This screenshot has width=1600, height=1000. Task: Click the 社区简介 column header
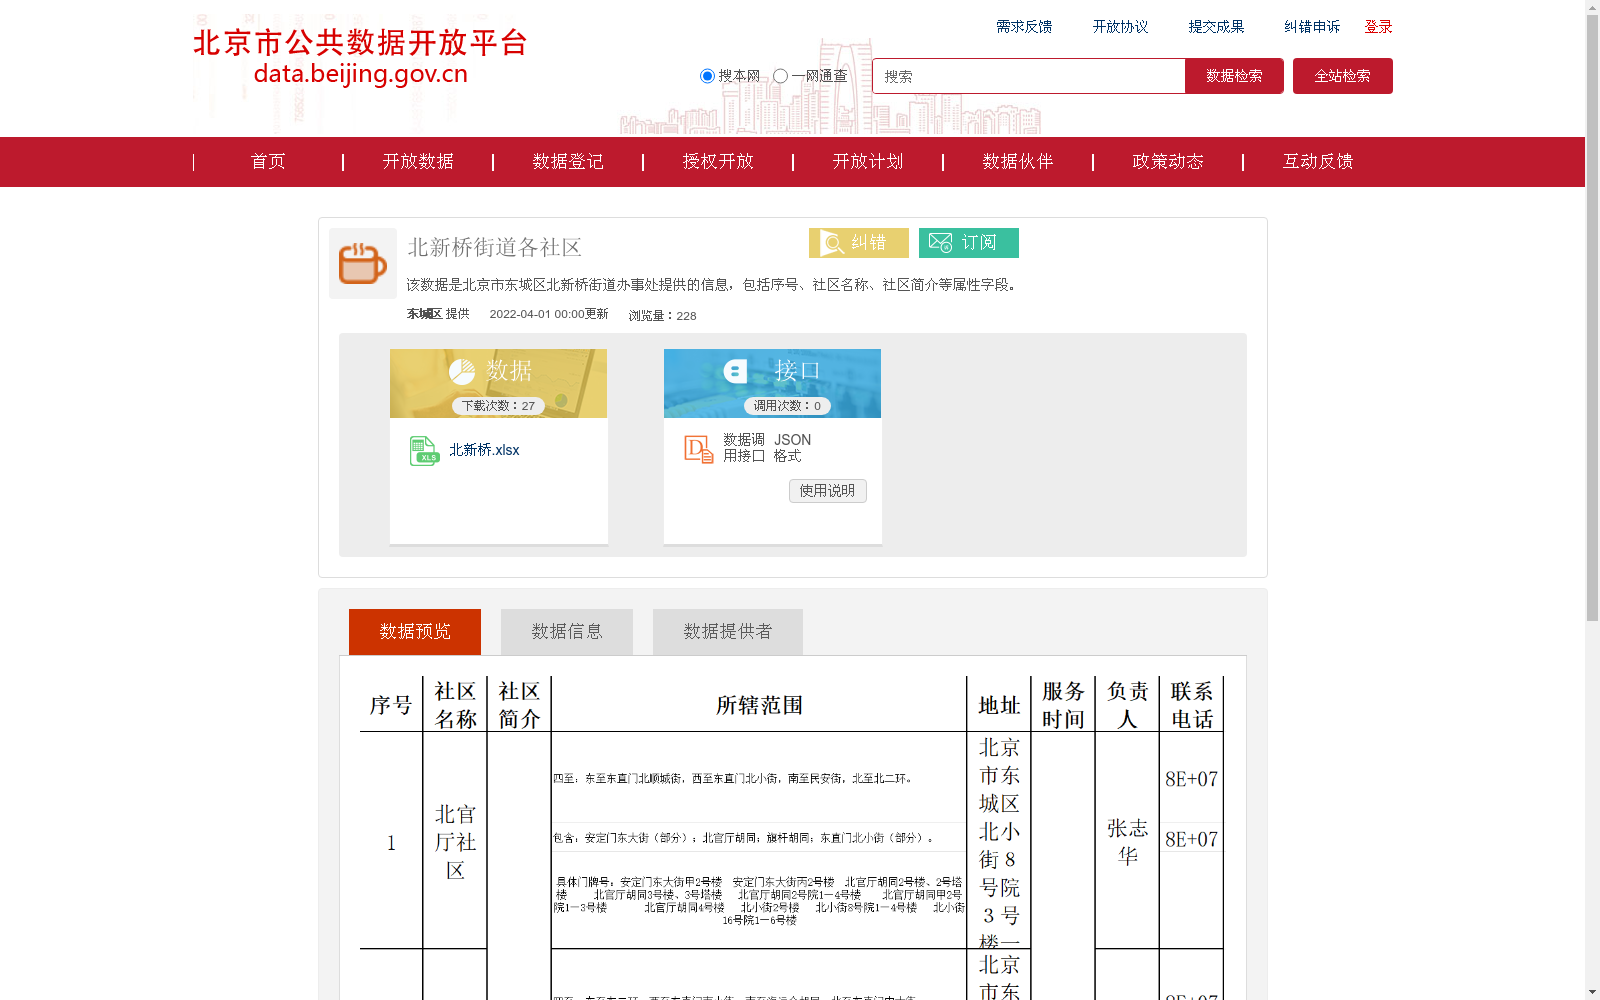click(x=519, y=706)
